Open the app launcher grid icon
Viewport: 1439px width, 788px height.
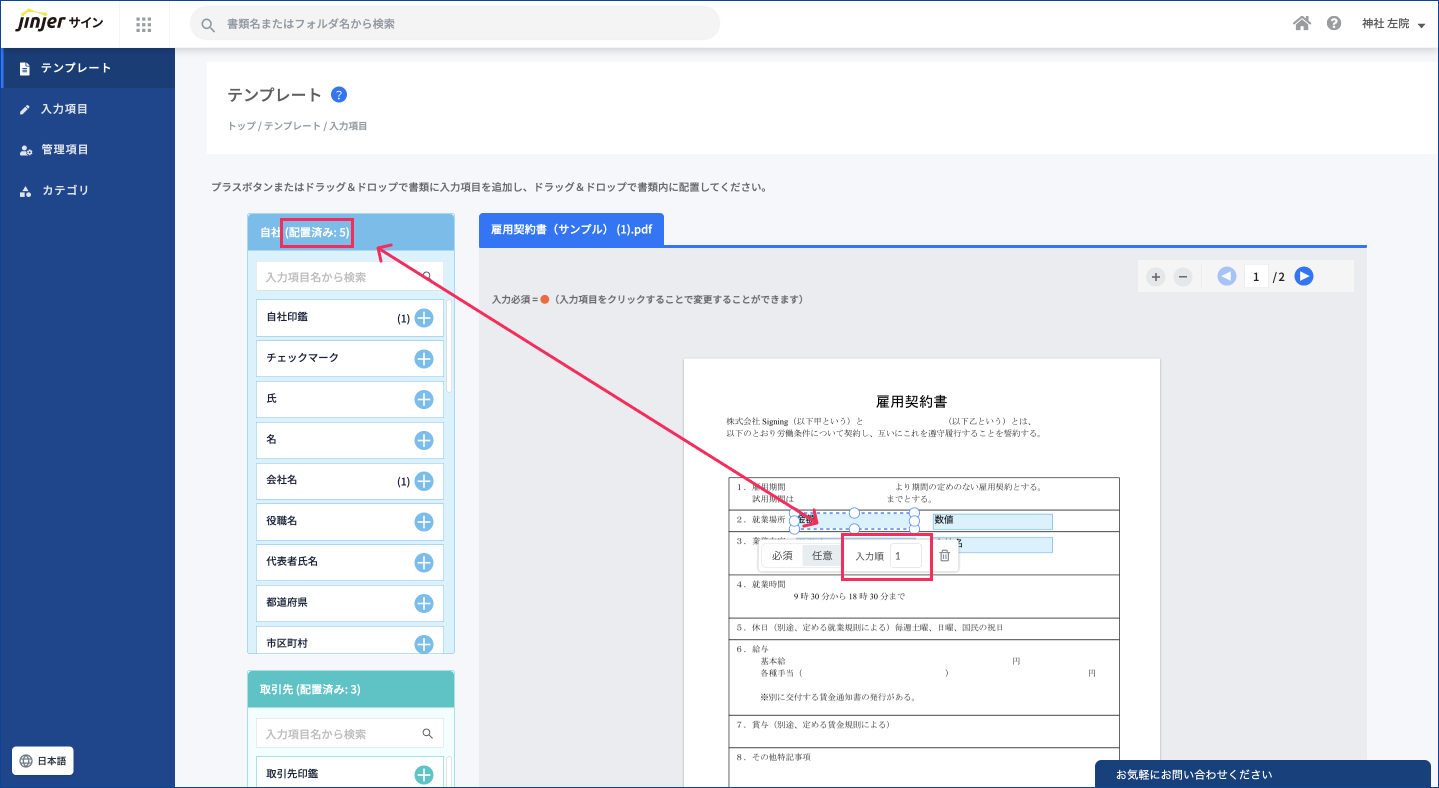(x=144, y=24)
